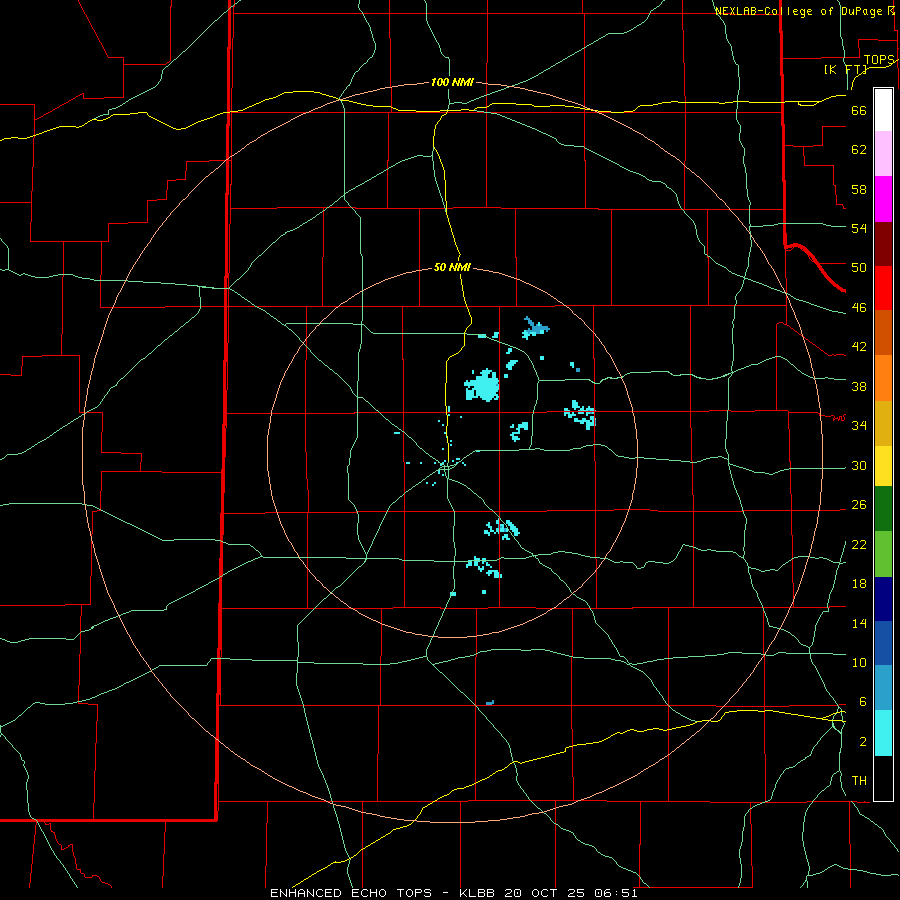900x900 pixels.
Task: Click the legend value "18"
Action: click(x=859, y=584)
